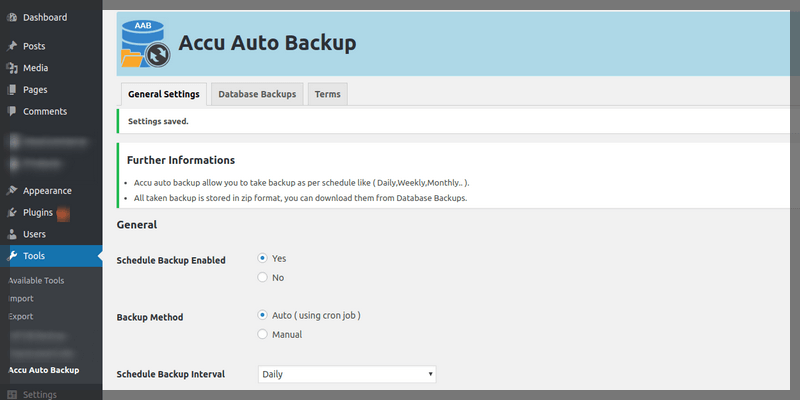Open Available Tools submenu link
The height and width of the screenshot is (400, 800).
[36, 280]
